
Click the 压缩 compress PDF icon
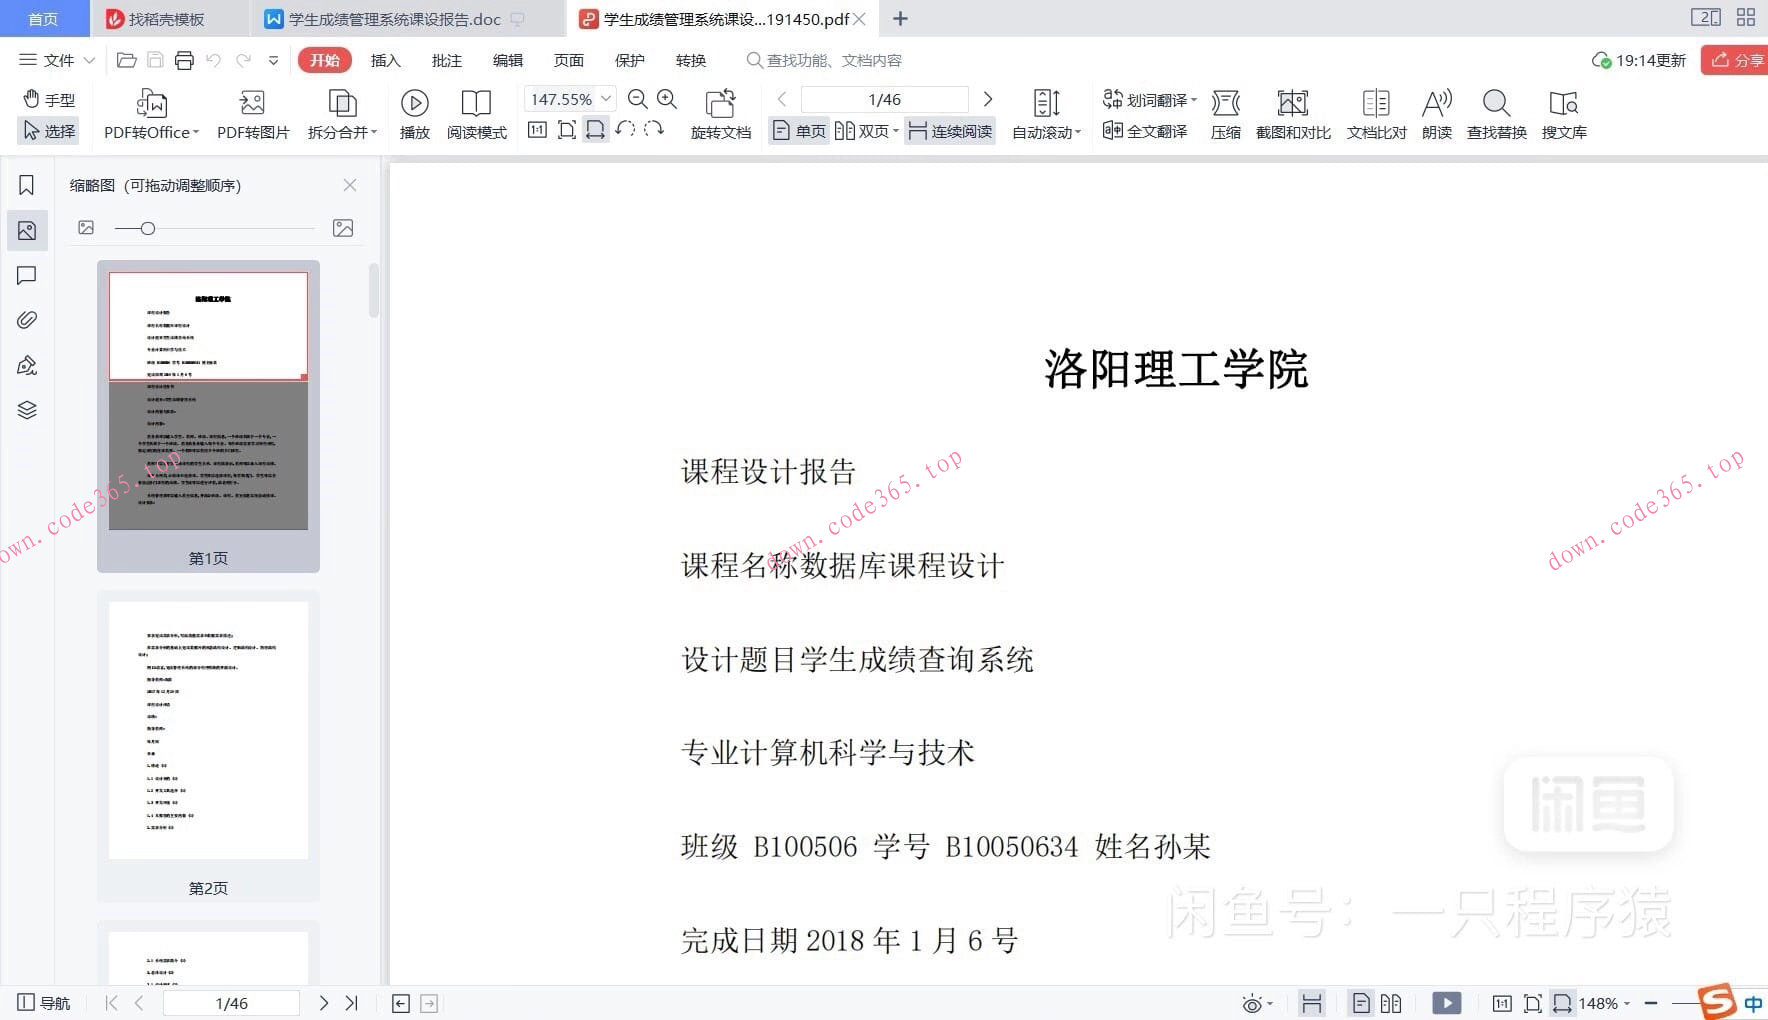click(x=1225, y=113)
